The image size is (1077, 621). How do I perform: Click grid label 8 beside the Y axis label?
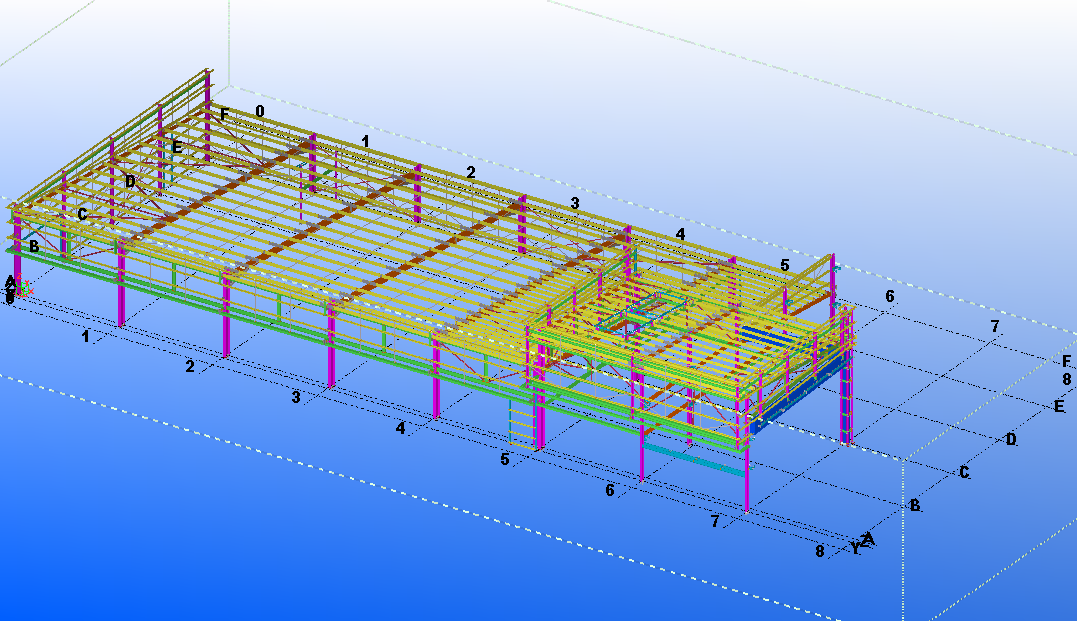(x=819, y=551)
